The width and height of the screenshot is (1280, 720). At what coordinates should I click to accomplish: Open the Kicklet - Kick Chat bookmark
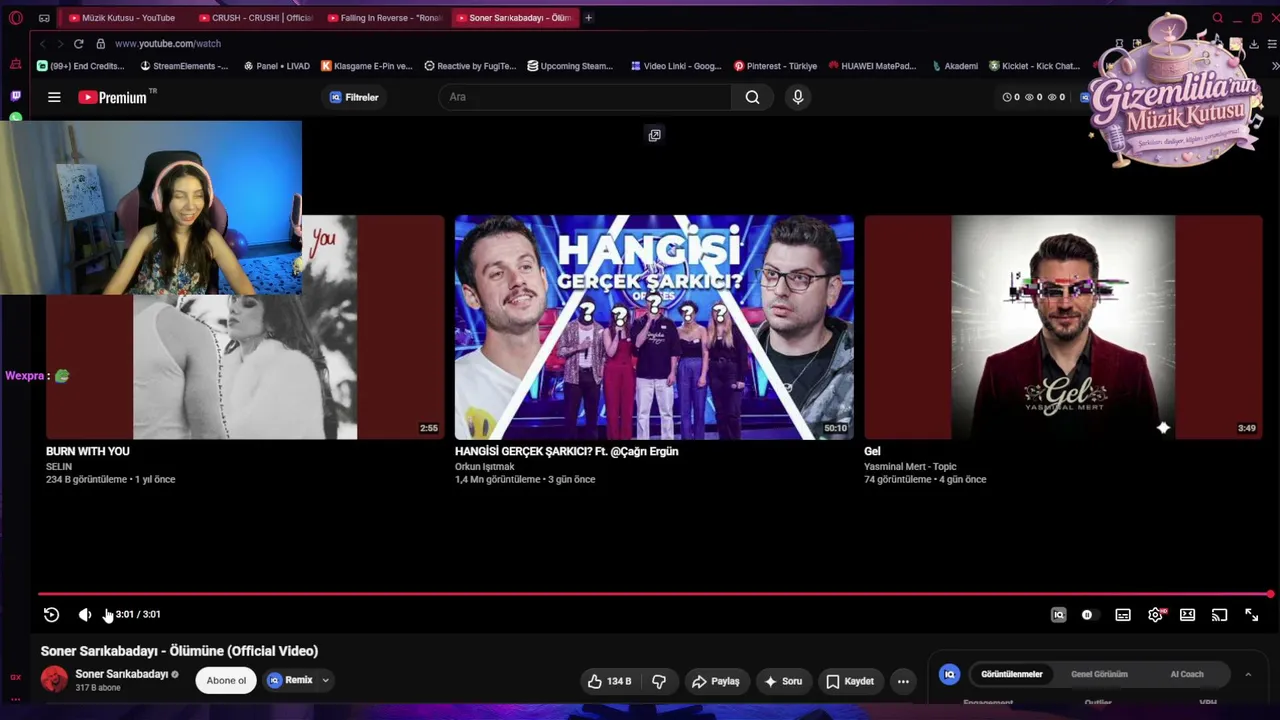tap(1034, 66)
